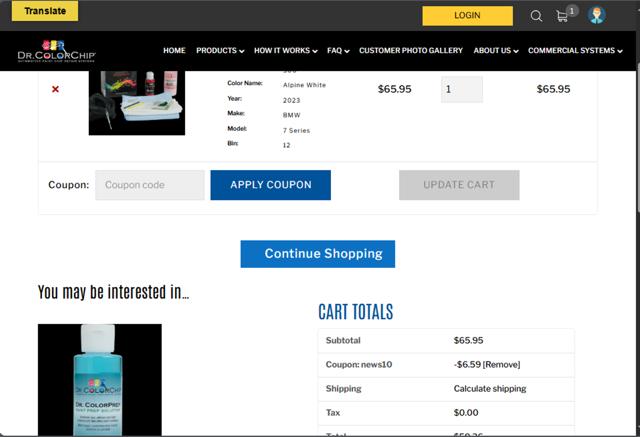Expand the ABOUT US menu
This screenshot has height=437, width=640.
click(496, 51)
